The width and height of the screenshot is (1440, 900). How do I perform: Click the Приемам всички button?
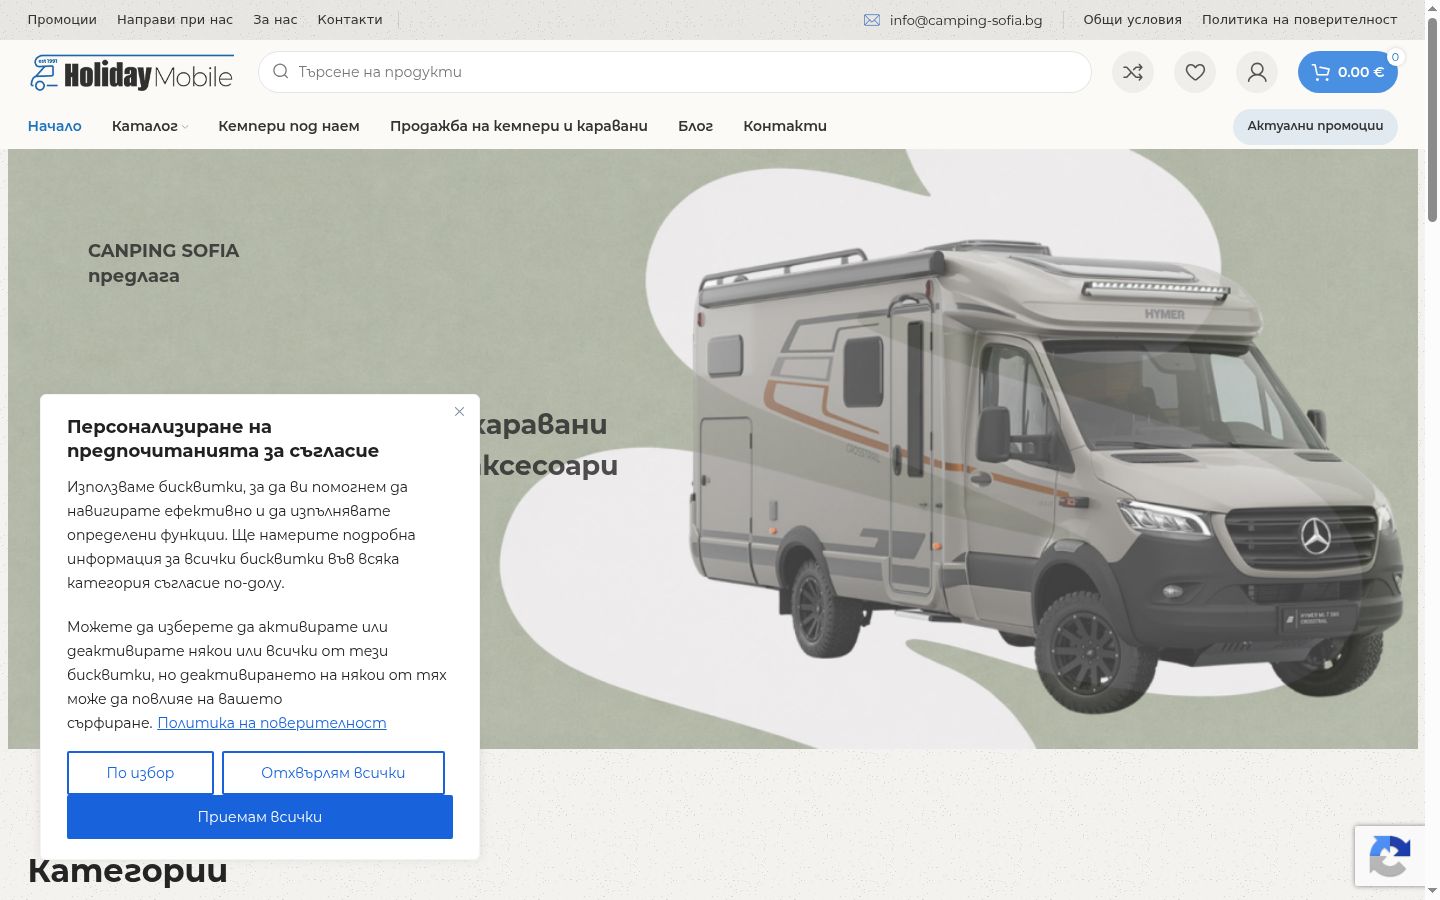click(260, 817)
